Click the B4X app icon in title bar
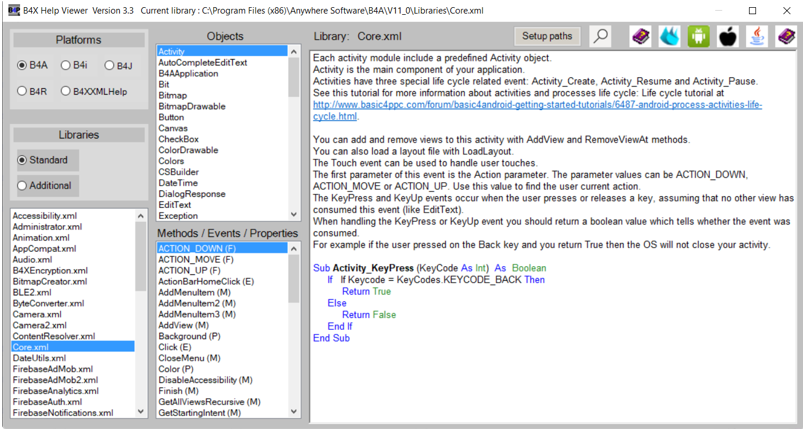 [14, 10]
